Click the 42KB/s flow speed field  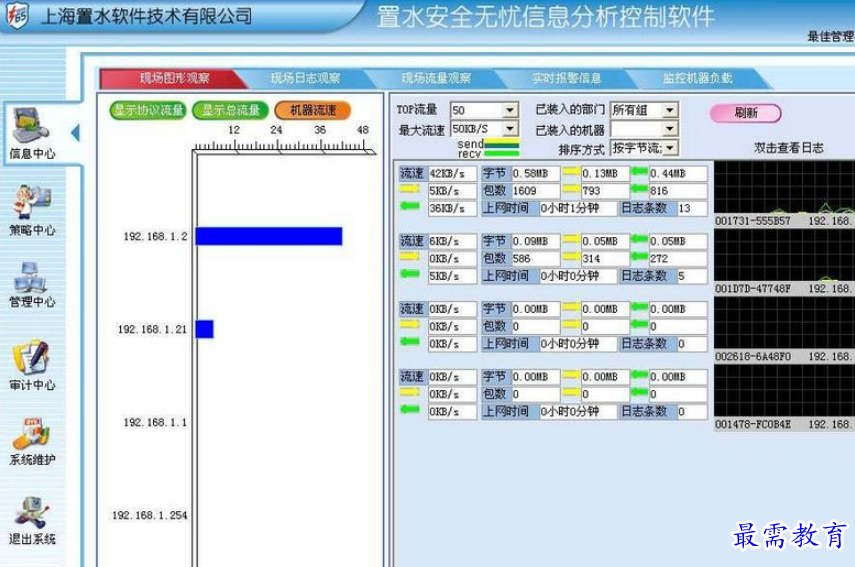tap(452, 174)
